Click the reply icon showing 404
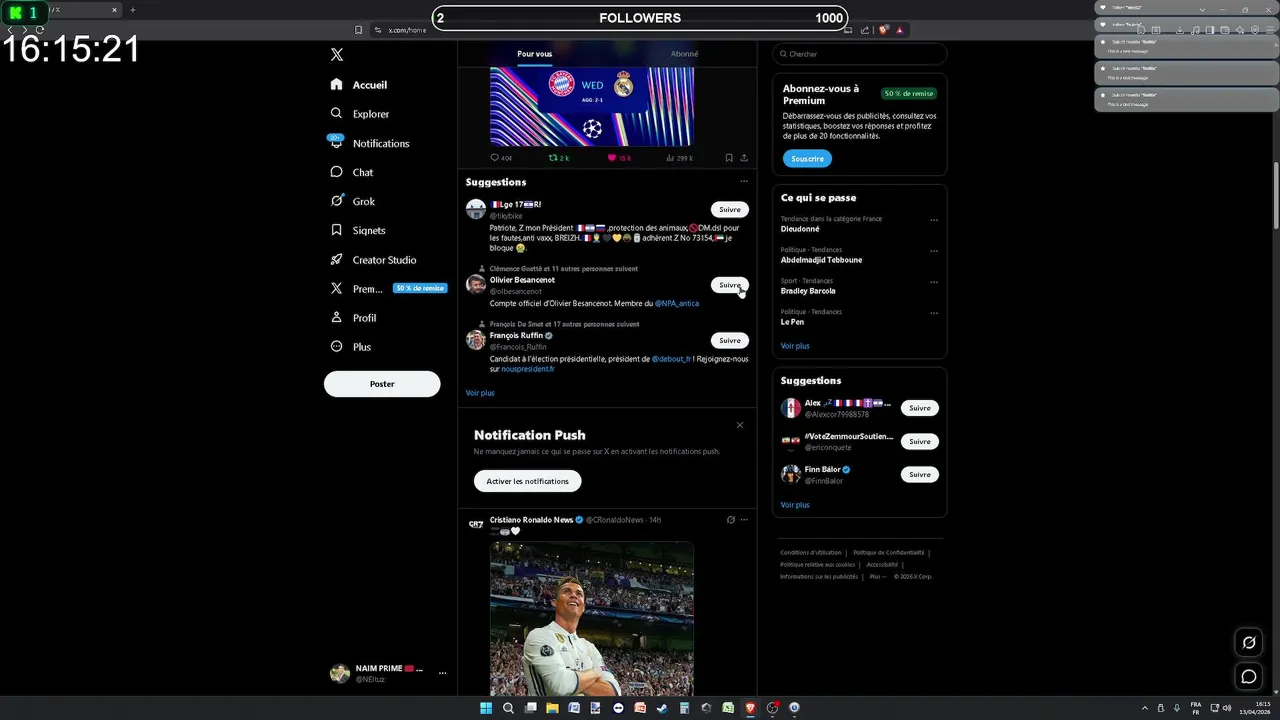 501,158
